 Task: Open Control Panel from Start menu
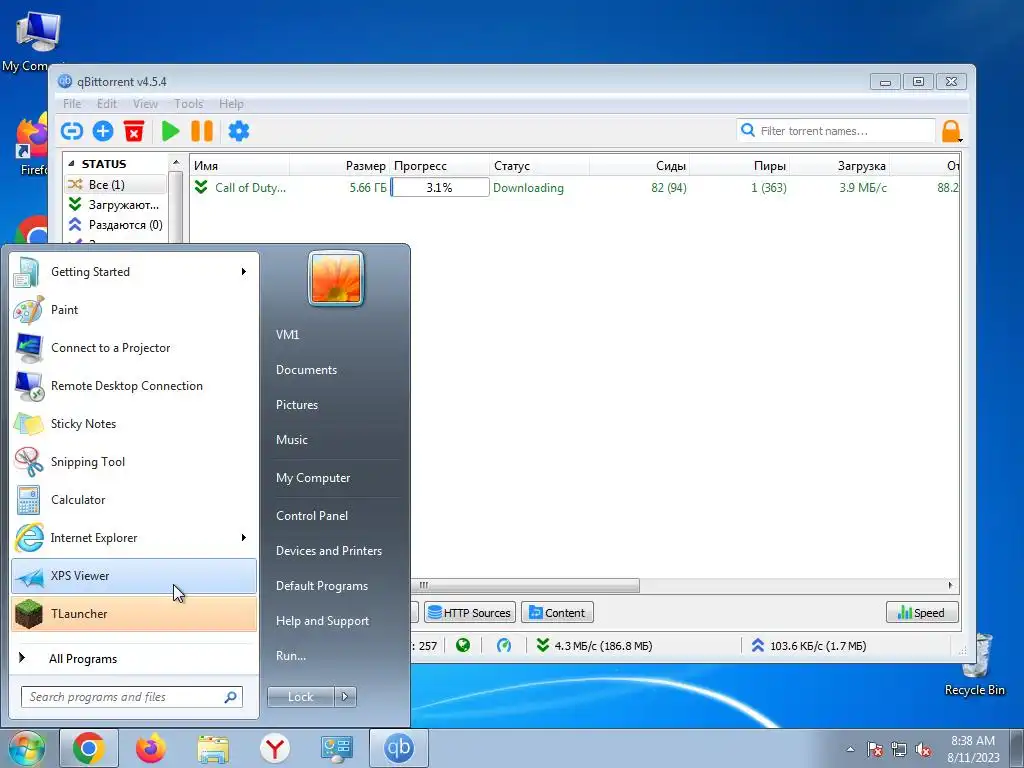tap(312, 516)
